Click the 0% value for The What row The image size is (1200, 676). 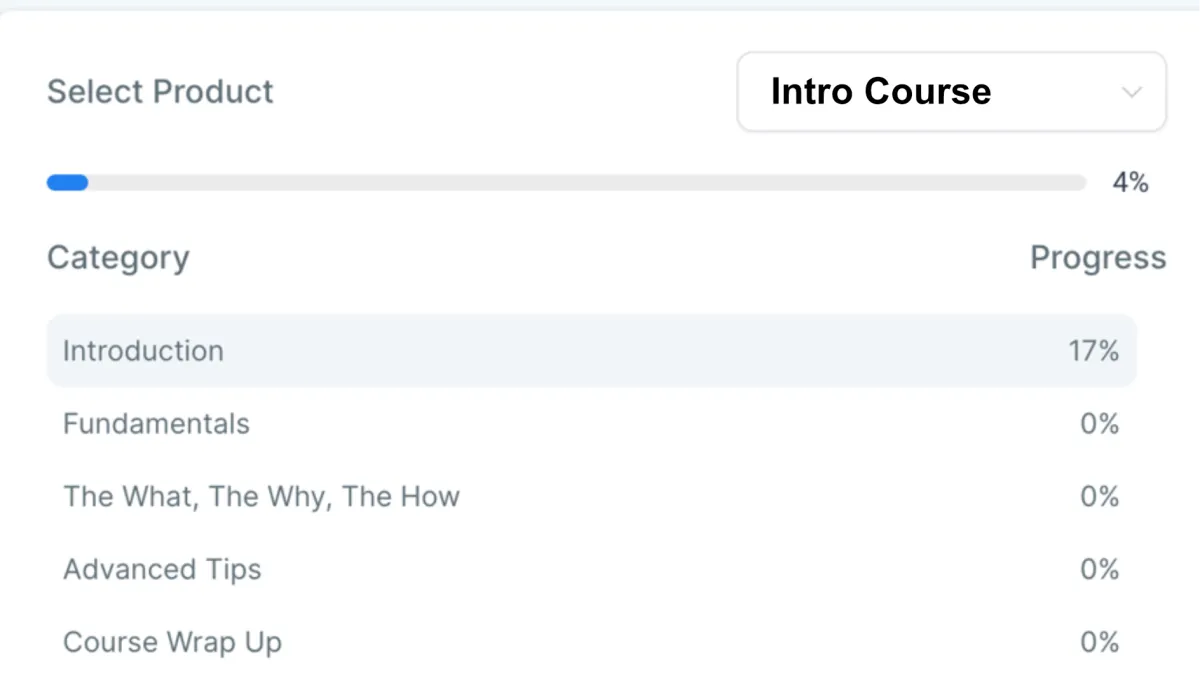coord(1099,497)
